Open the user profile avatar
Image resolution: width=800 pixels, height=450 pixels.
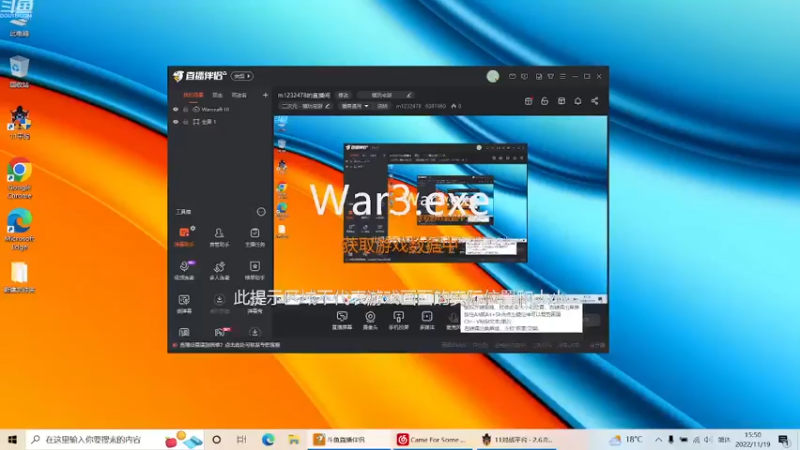492,77
